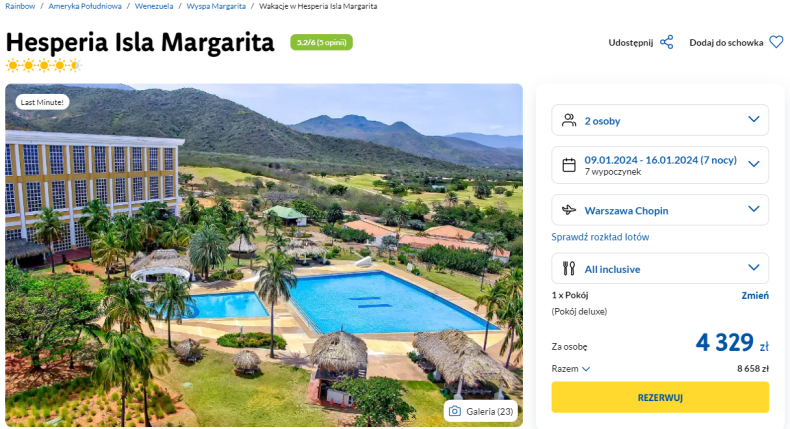The width and height of the screenshot is (790, 429).
Task: Navigate to the Wyspa Margarita breadcrumb
Action: pyautogui.click(x=216, y=6)
